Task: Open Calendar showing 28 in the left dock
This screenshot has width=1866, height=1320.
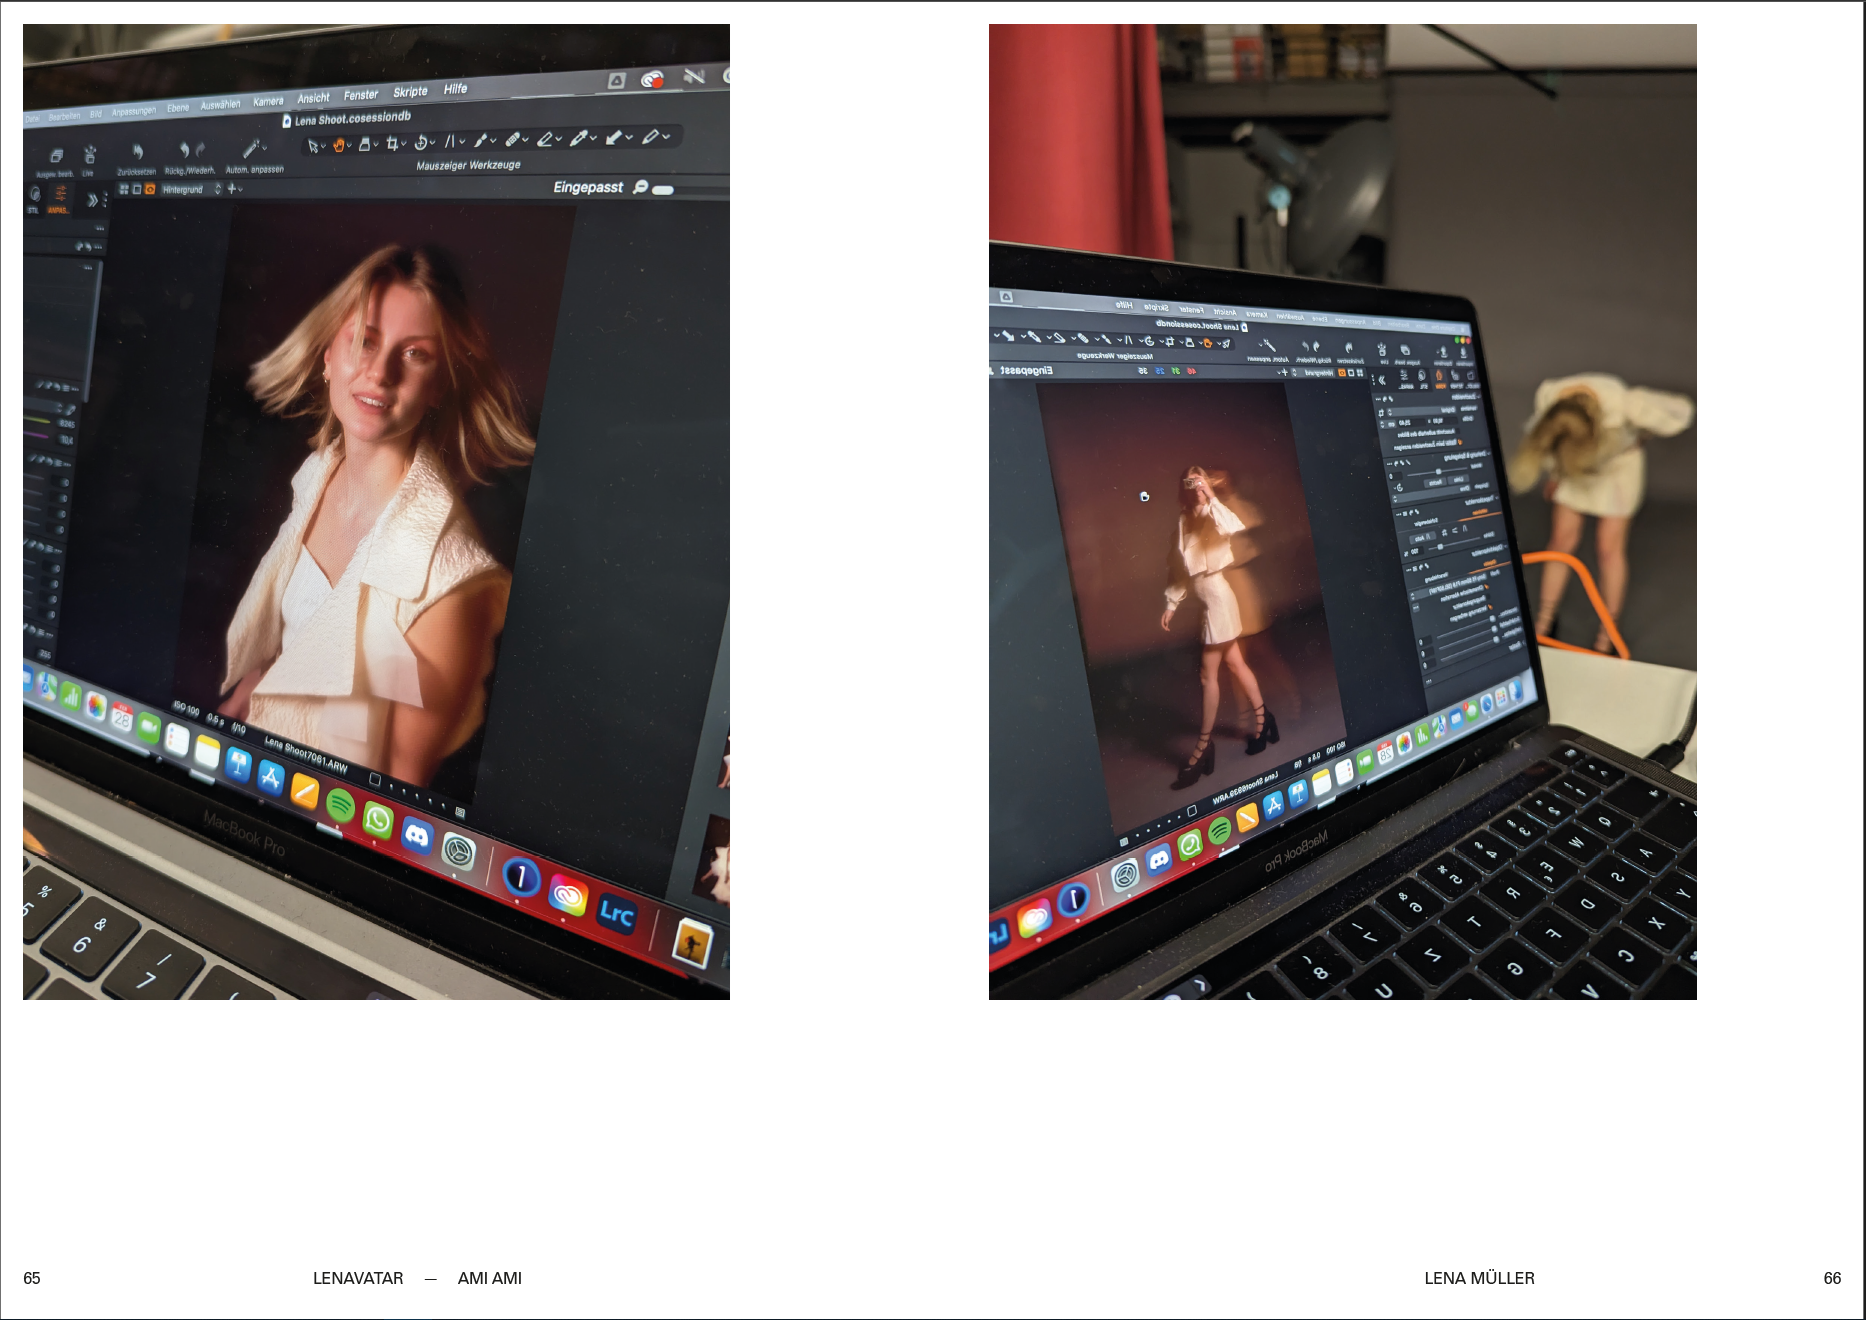Action: (x=122, y=717)
